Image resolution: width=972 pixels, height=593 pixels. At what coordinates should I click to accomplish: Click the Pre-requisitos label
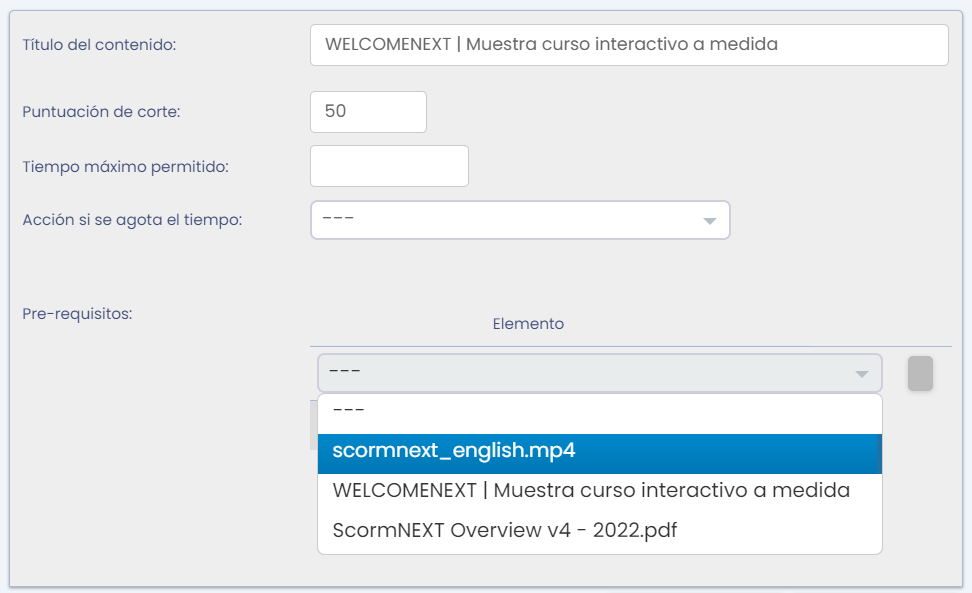click(77, 314)
